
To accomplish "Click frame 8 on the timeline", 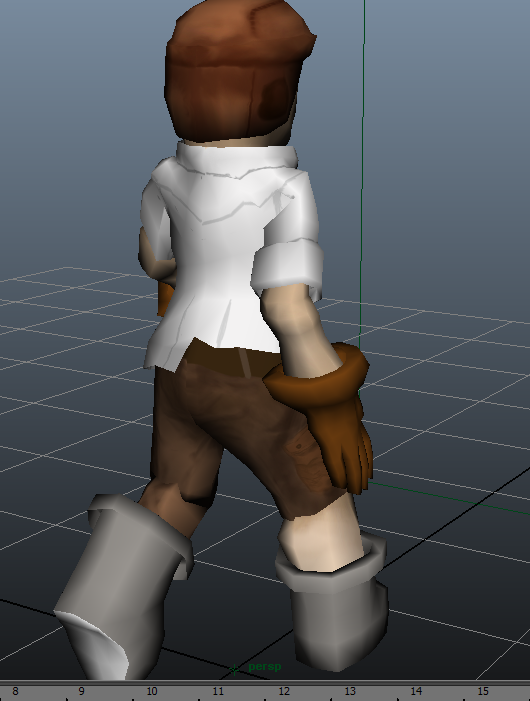I will pos(15,691).
